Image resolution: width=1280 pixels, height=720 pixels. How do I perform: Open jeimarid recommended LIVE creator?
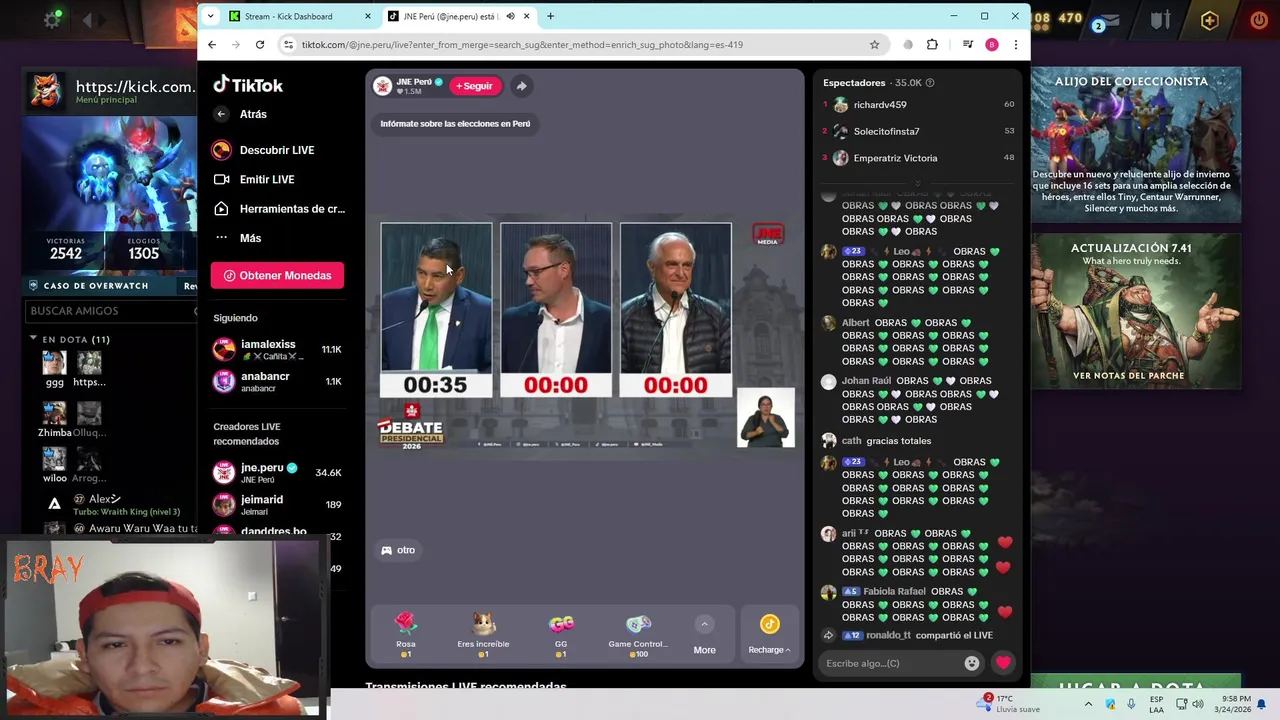pyautogui.click(x=277, y=504)
